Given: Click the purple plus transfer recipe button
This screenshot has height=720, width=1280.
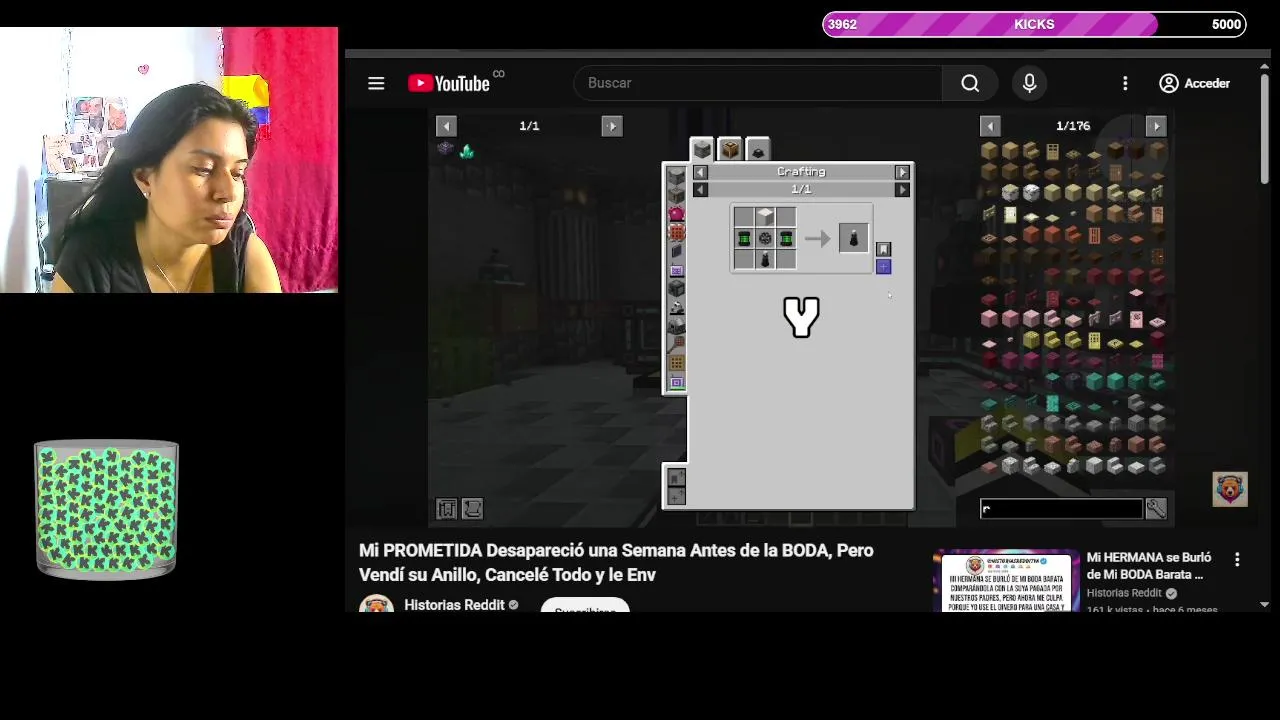Looking at the screenshot, I should coord(883,266).
